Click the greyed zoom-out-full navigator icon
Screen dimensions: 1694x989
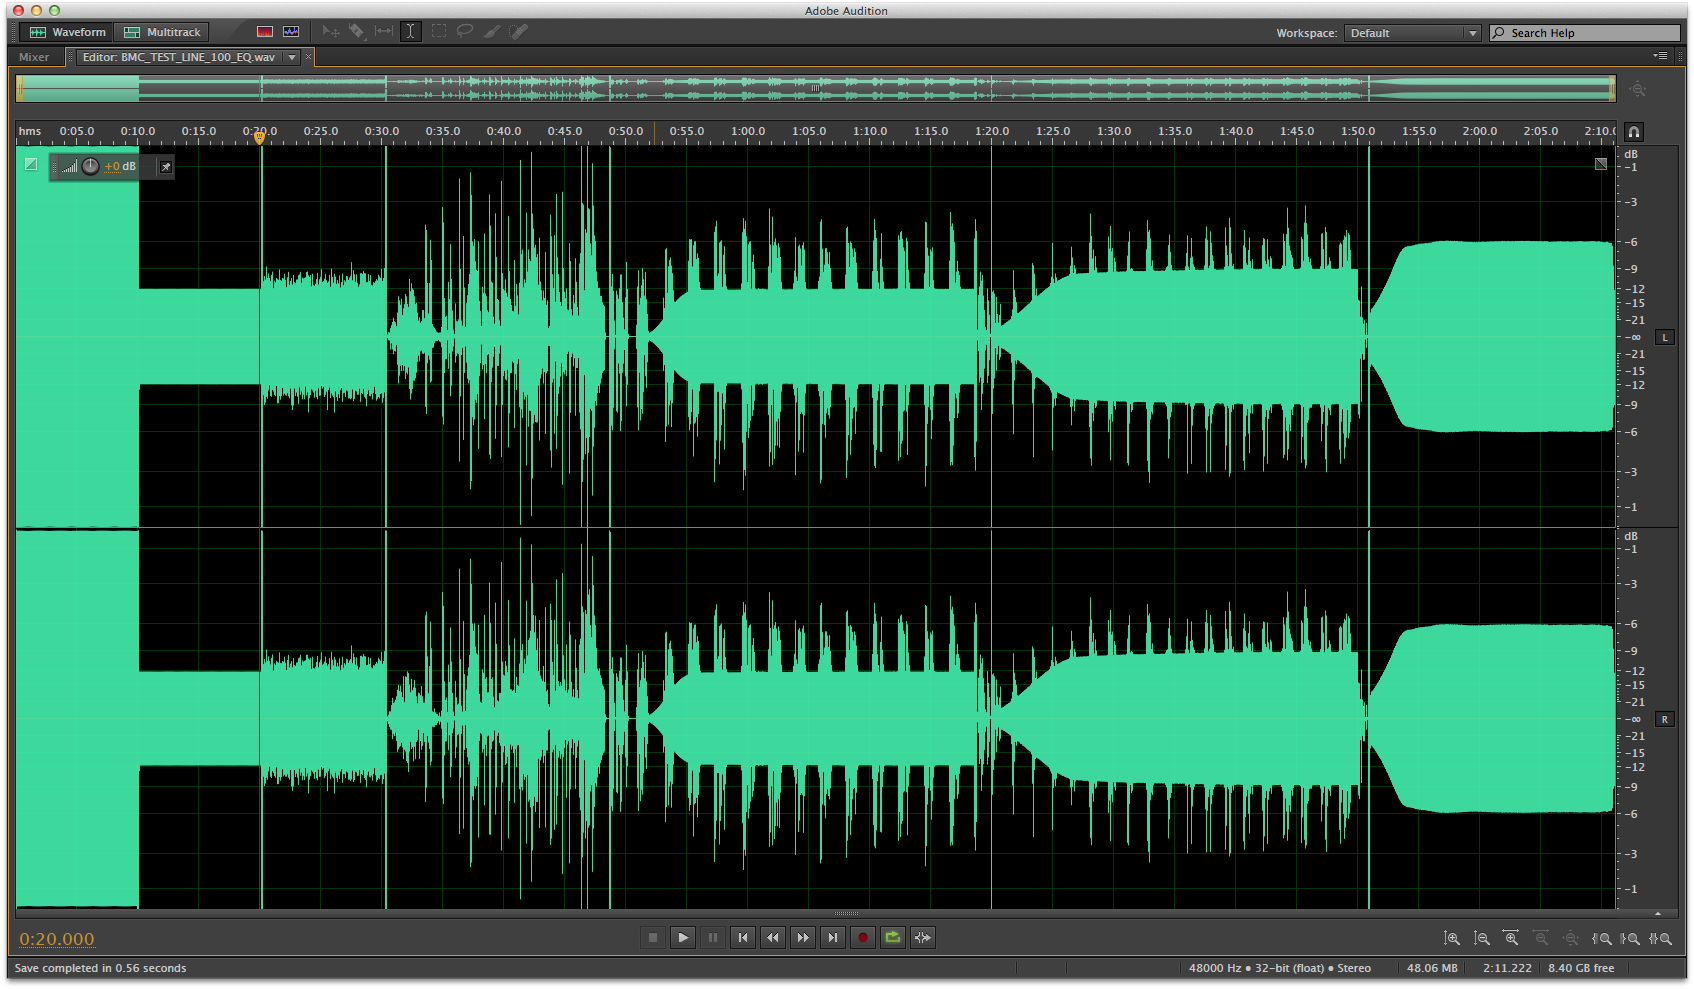[x=1637, y=90]
